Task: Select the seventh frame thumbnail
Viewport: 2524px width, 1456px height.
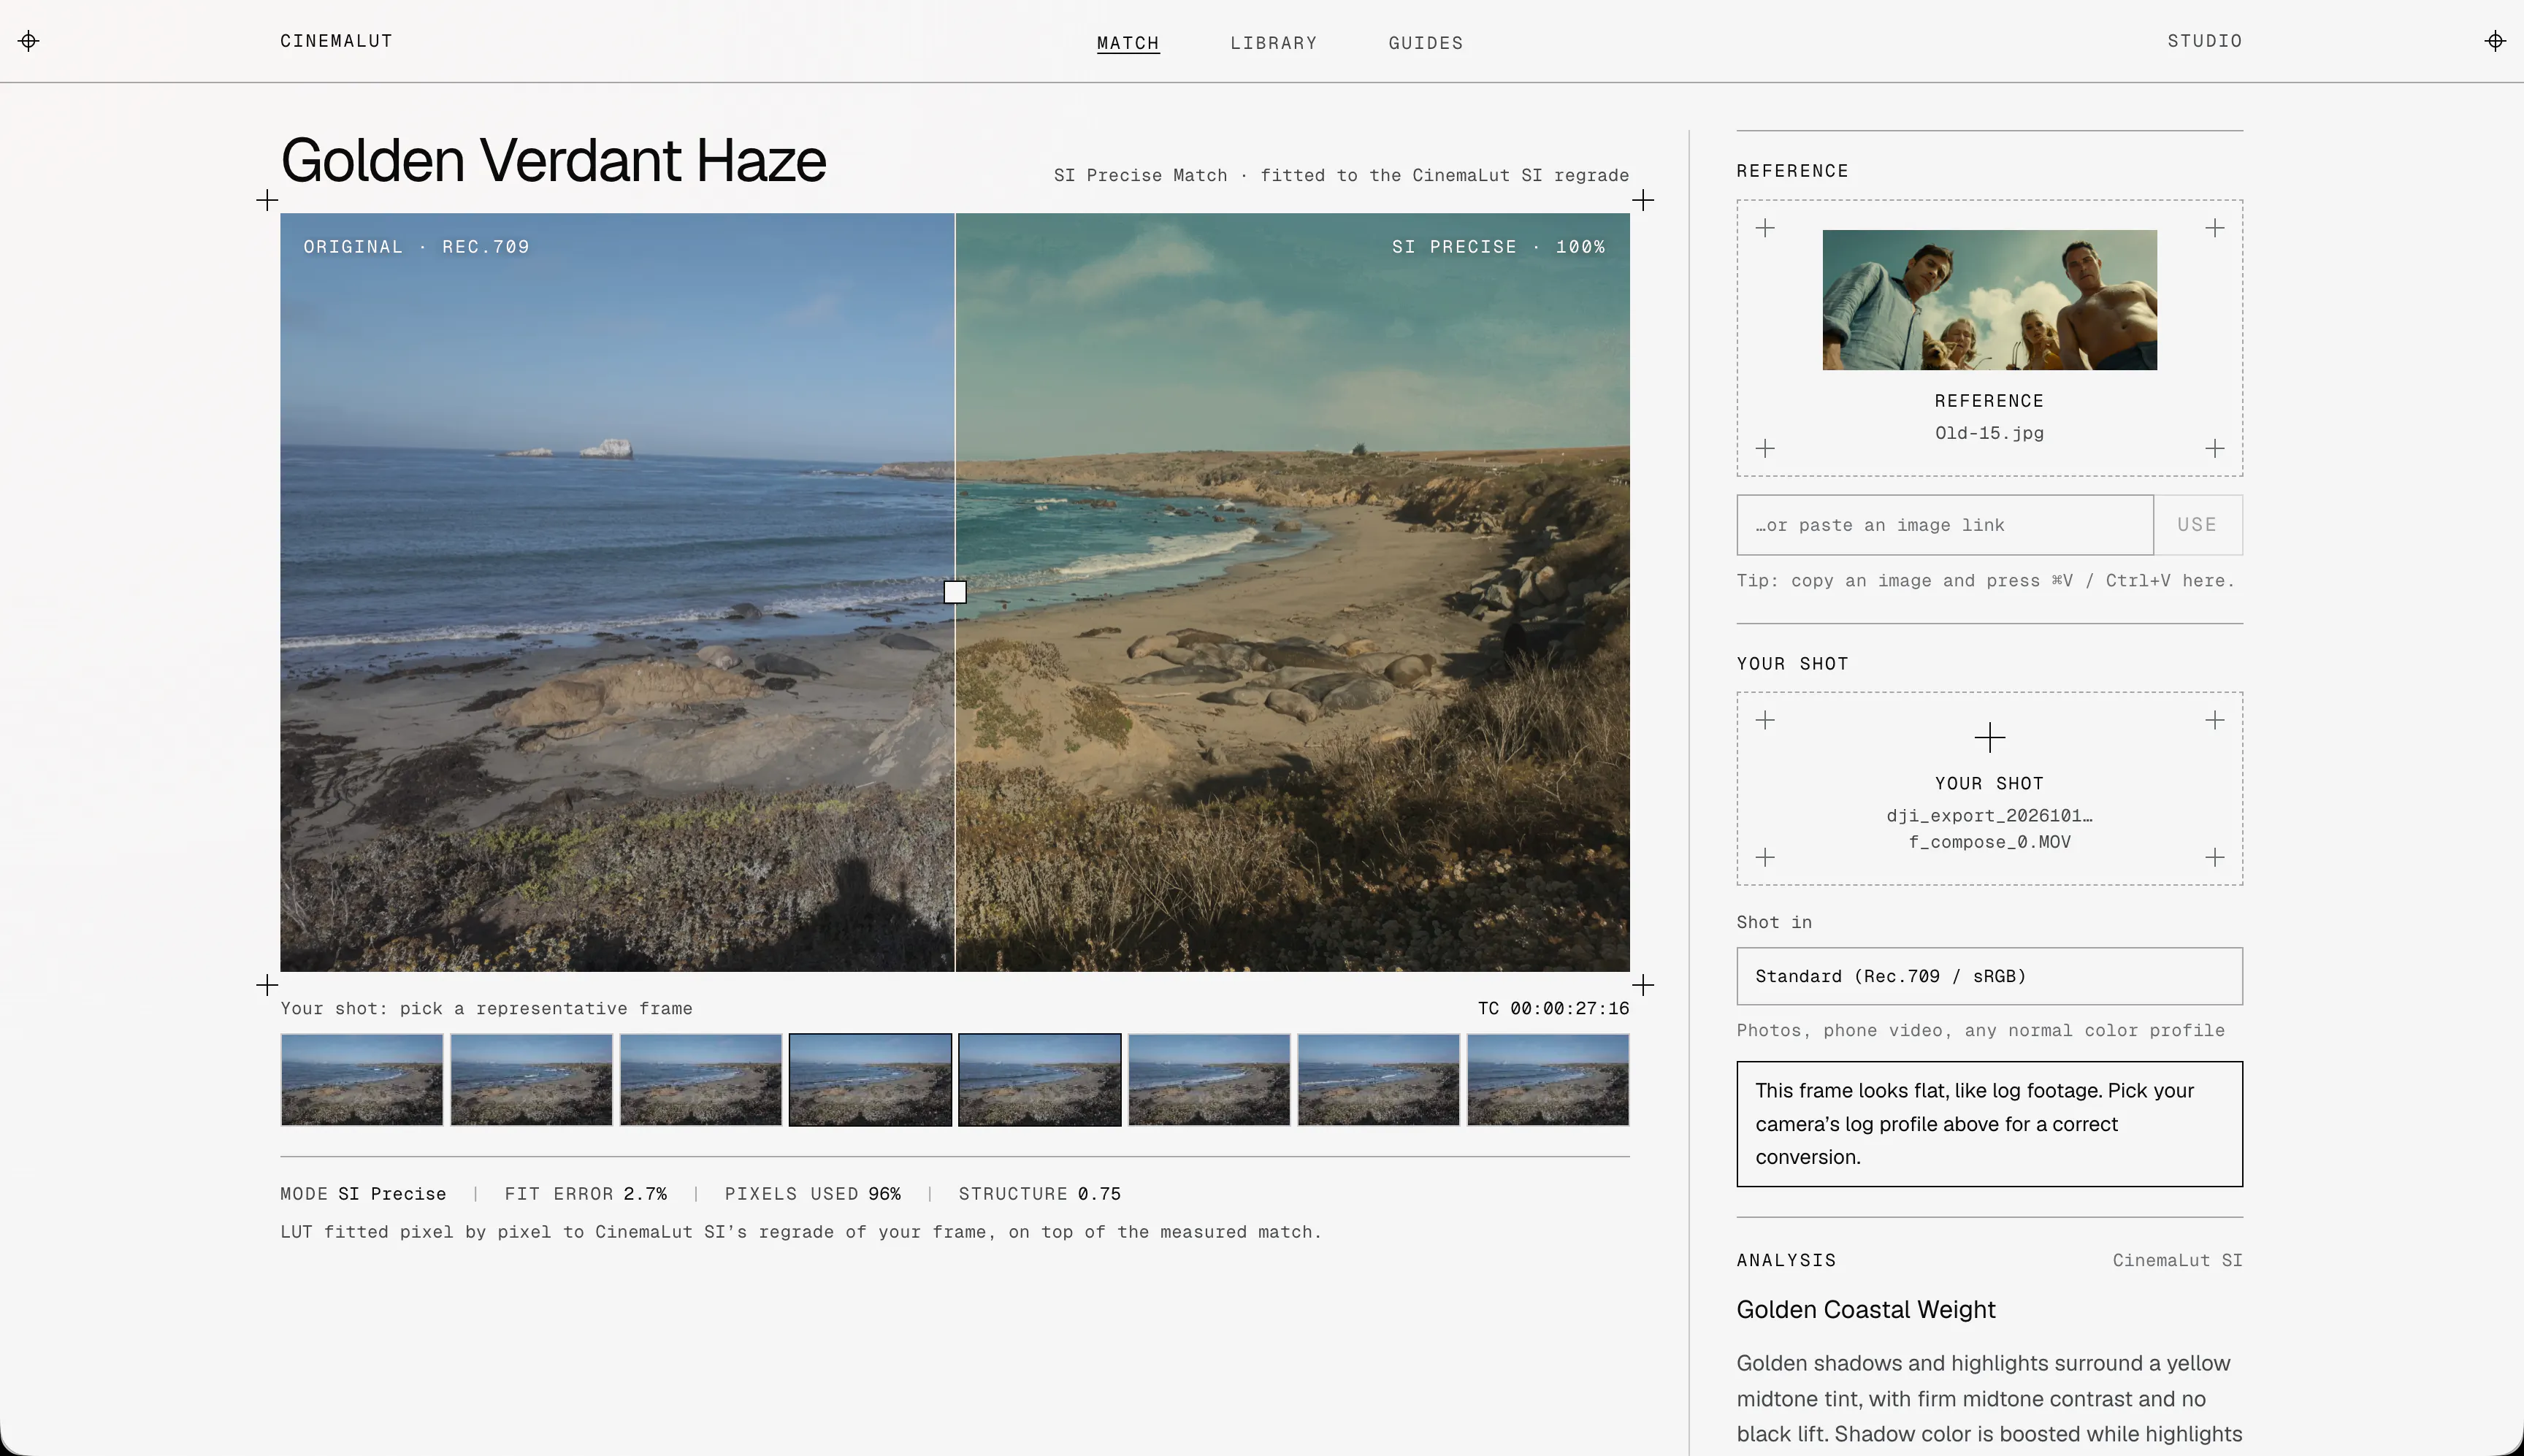Action: (x=1379, y=1080)
